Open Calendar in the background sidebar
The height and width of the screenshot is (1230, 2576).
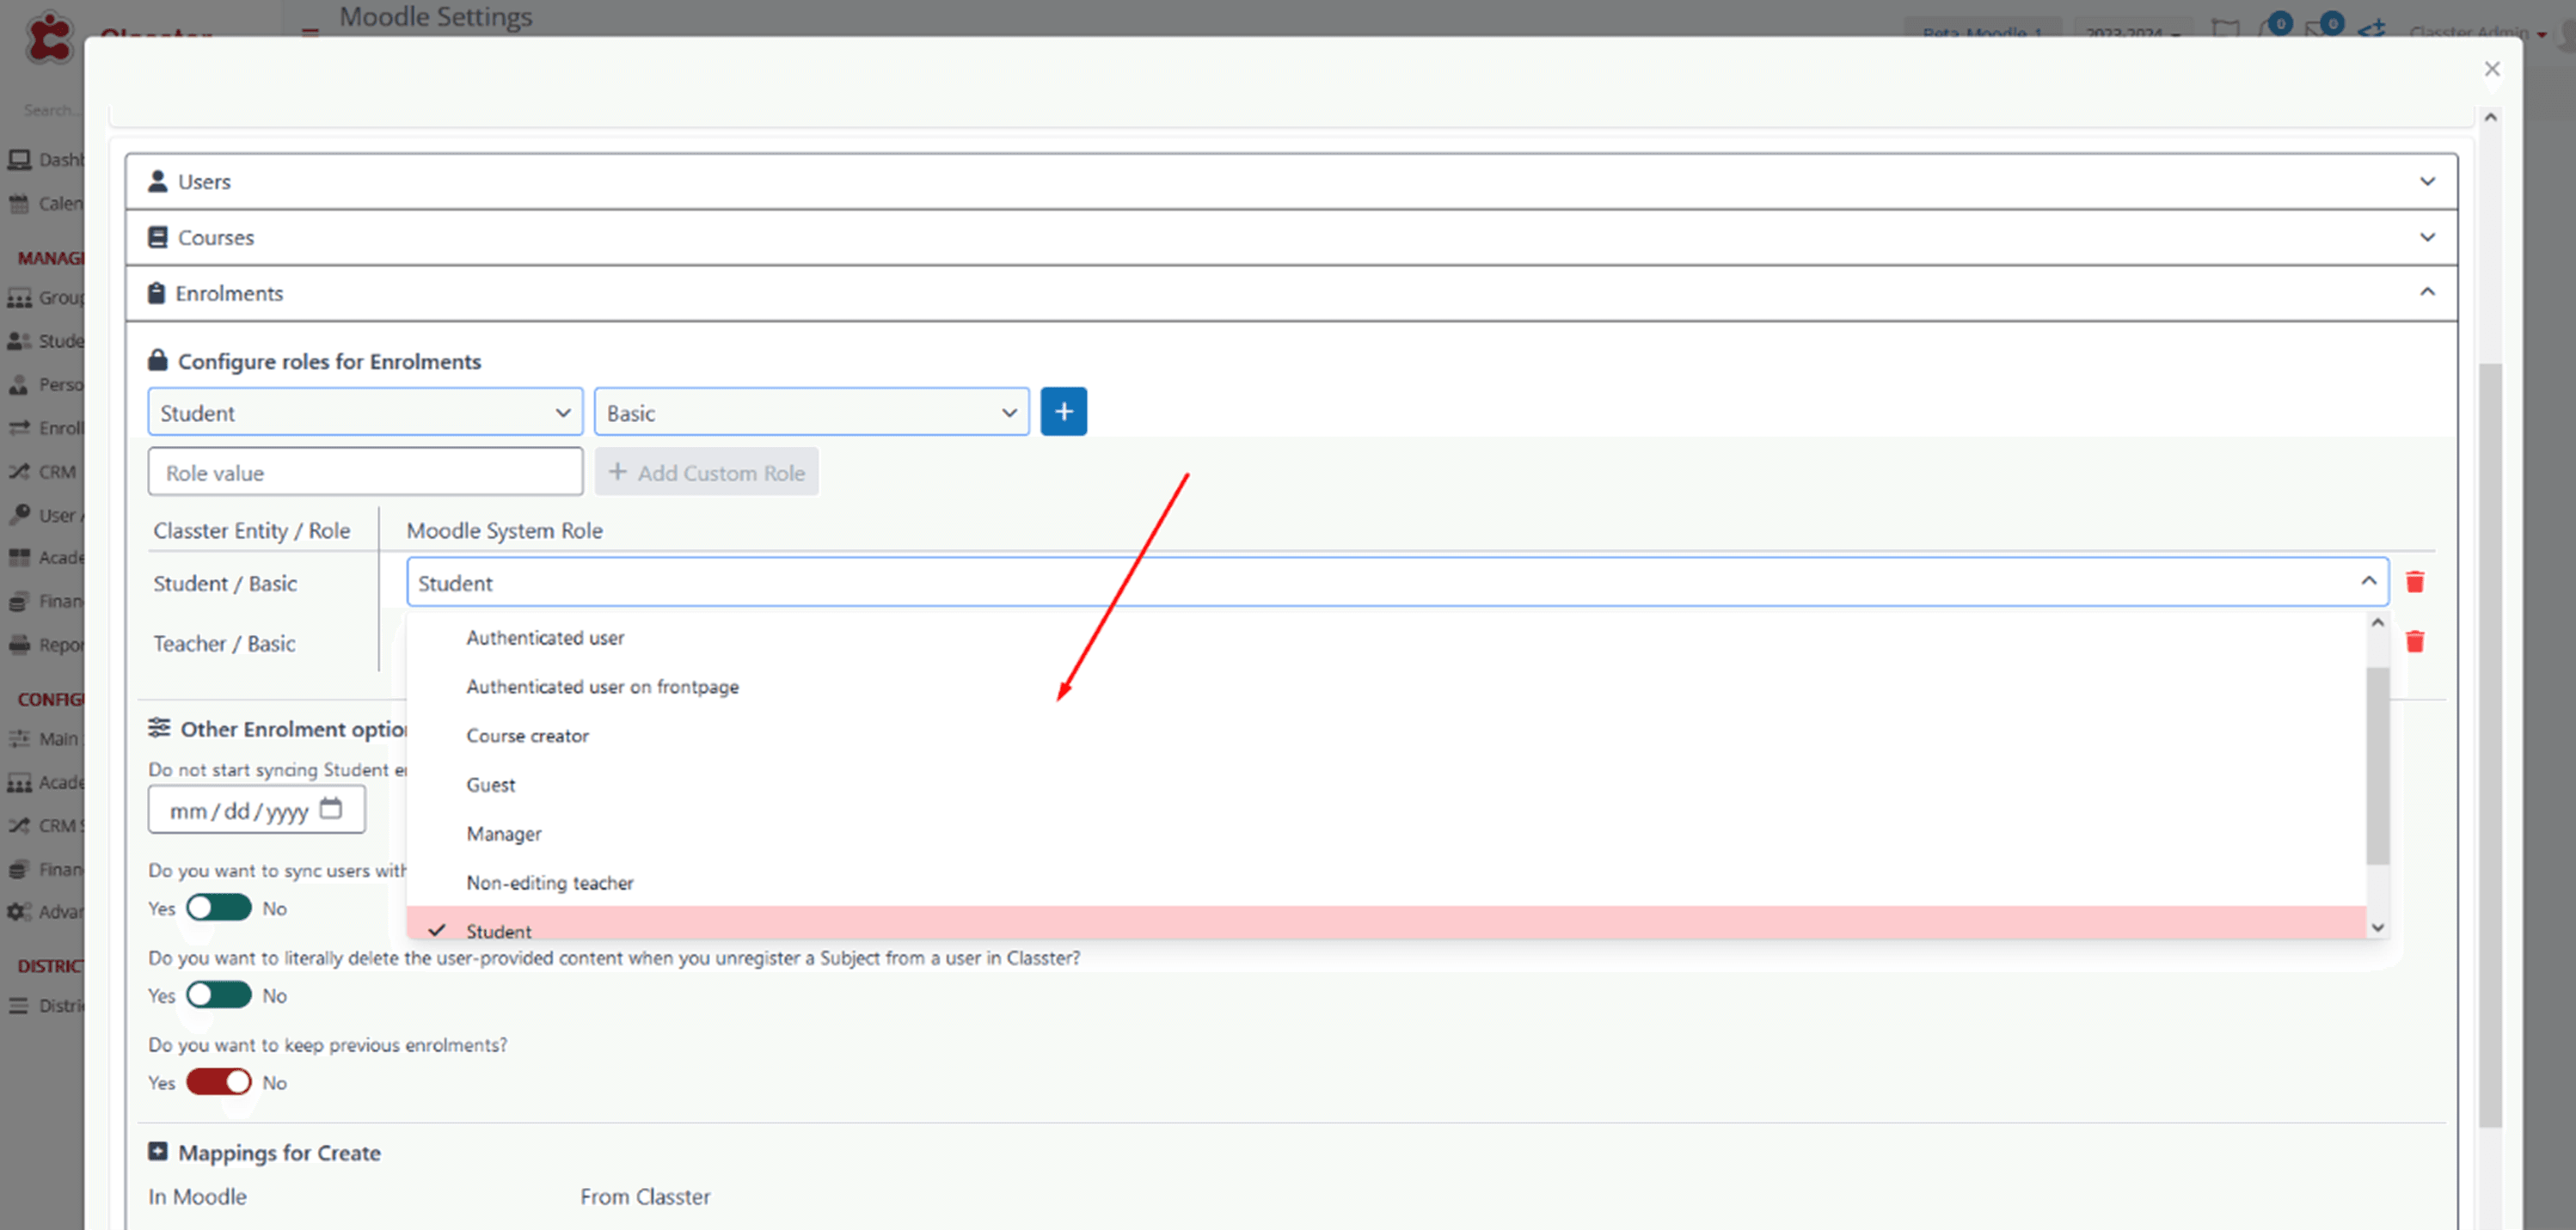tap(46, 203)
